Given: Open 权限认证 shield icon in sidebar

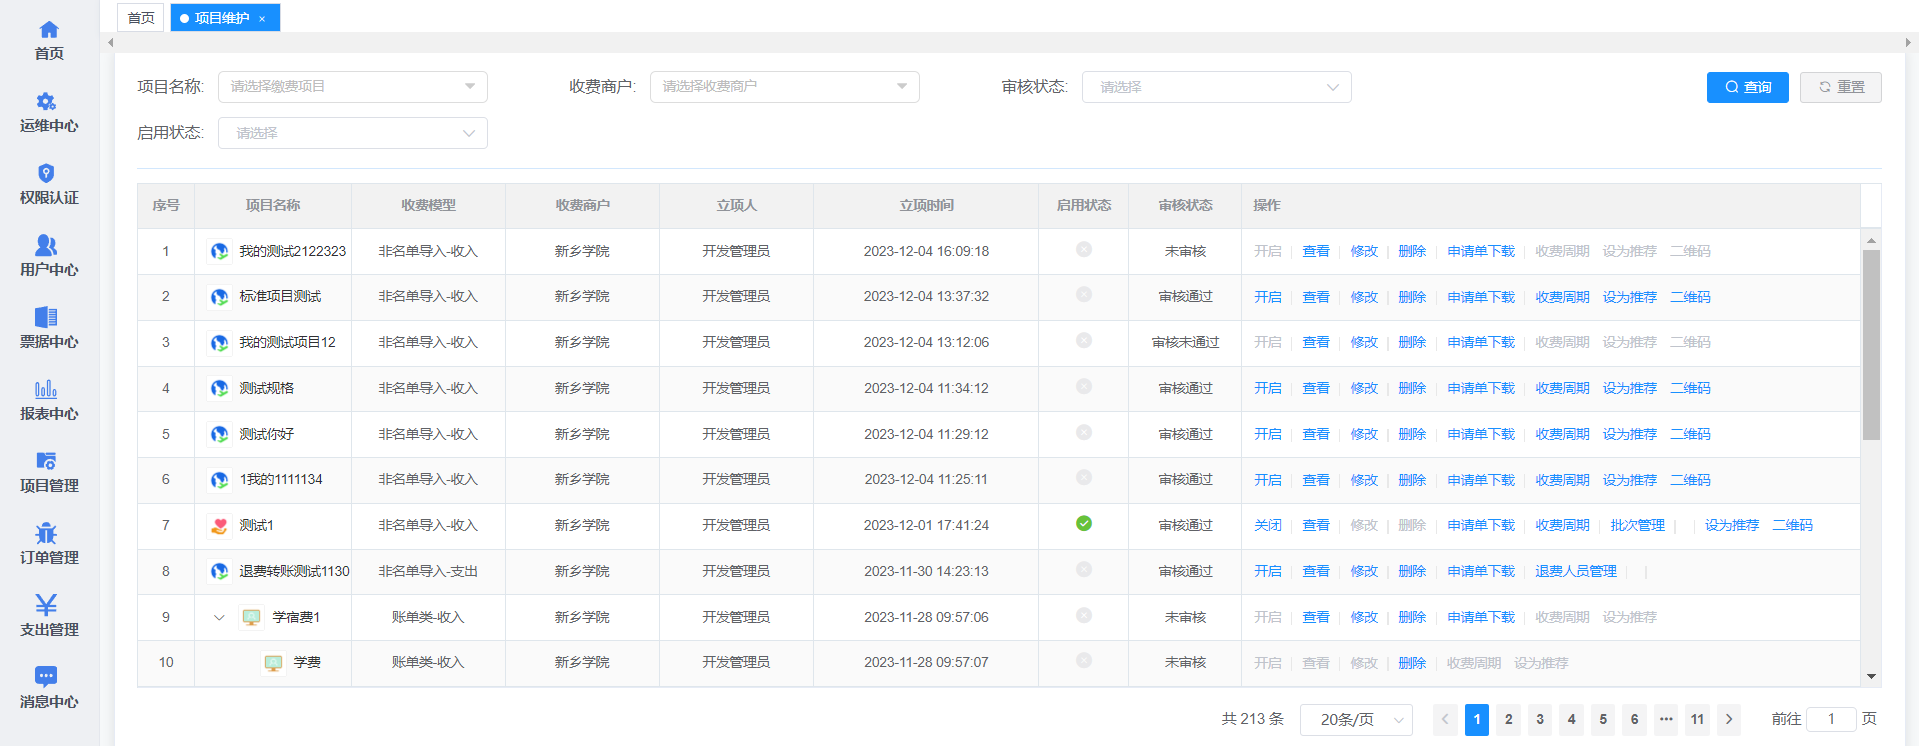Looking at the screenshot, I should click(46, 173).
